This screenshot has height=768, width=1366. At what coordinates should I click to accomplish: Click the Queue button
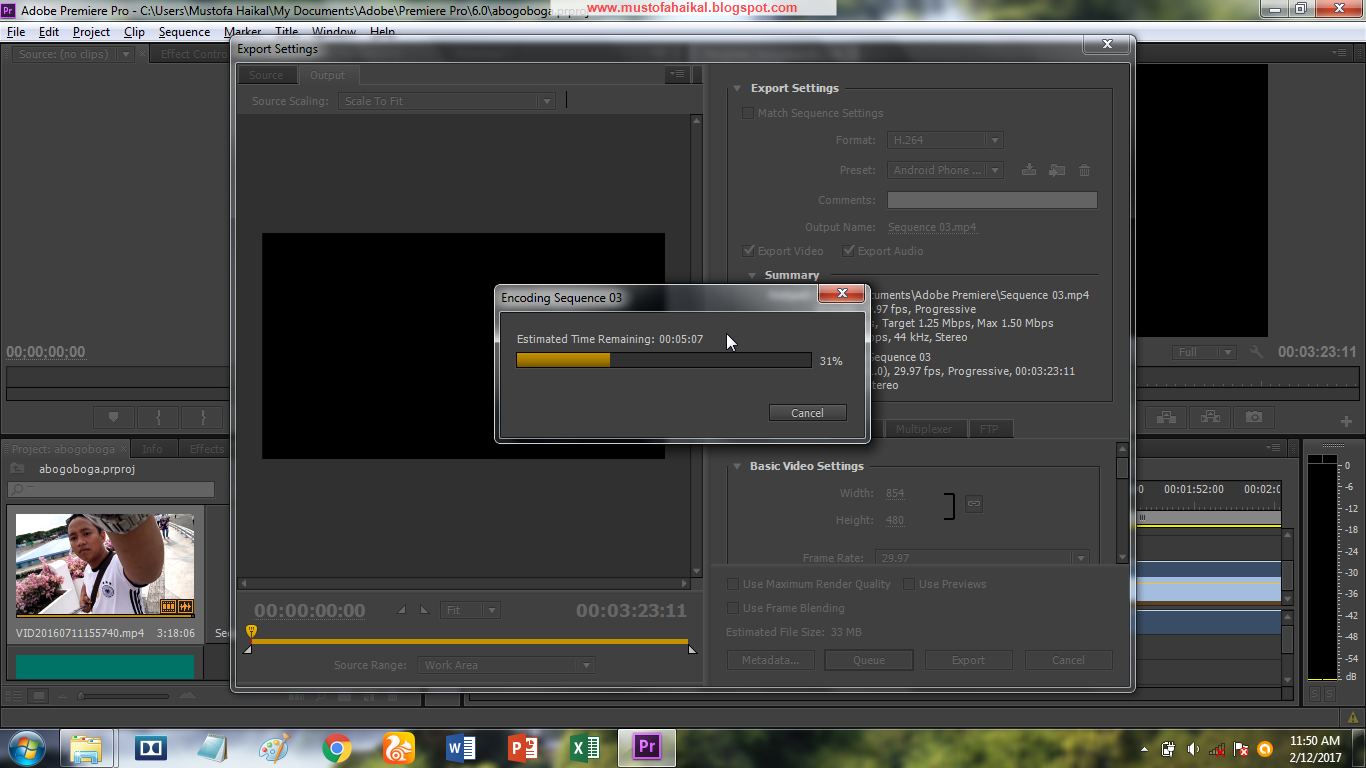(869, 660)
